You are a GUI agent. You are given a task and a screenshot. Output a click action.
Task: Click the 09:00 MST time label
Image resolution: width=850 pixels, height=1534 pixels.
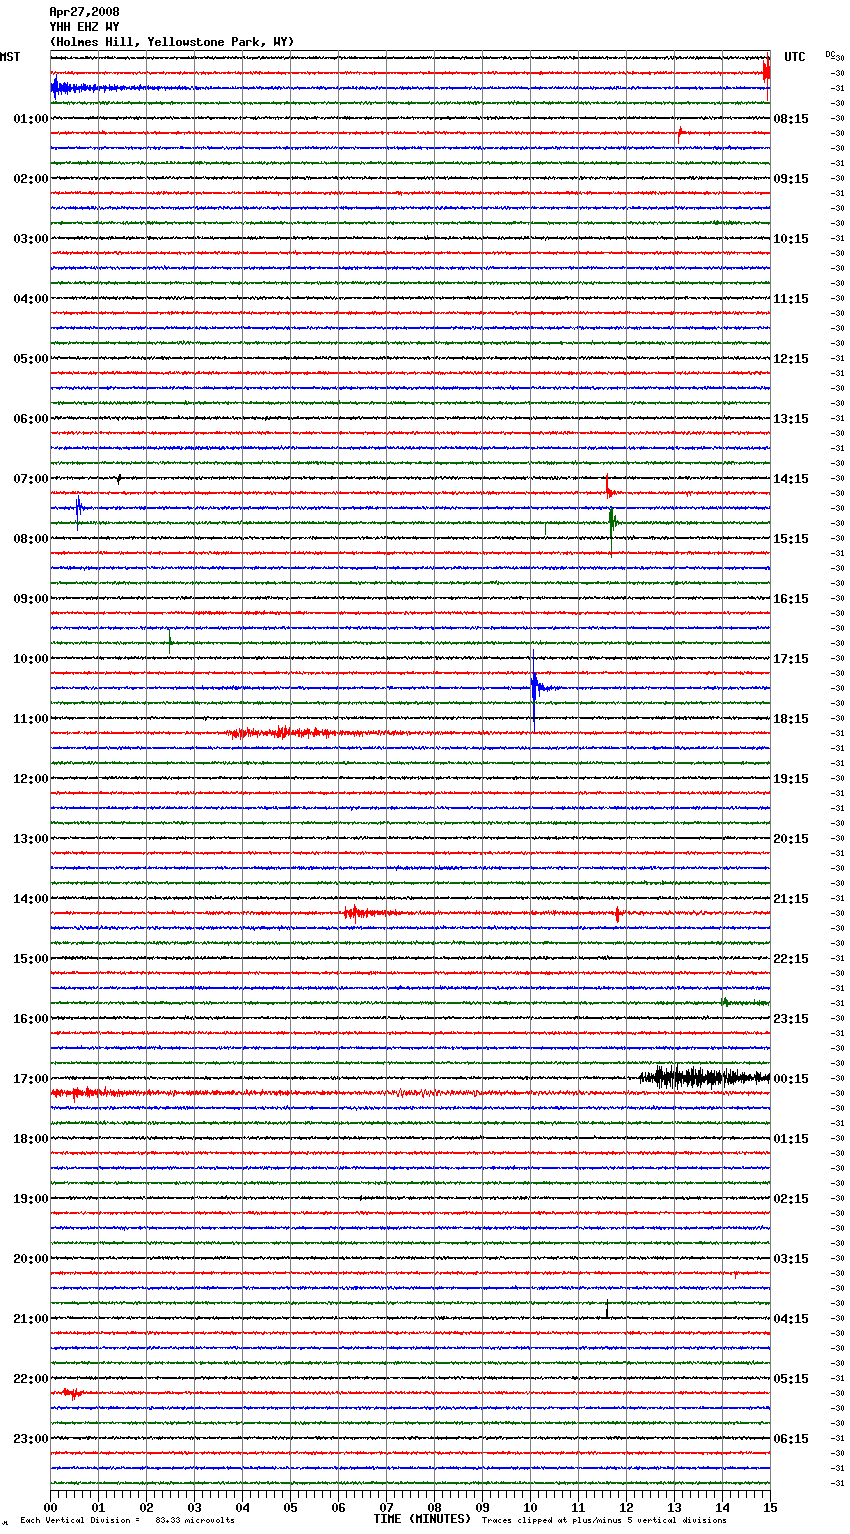point(30,599)
